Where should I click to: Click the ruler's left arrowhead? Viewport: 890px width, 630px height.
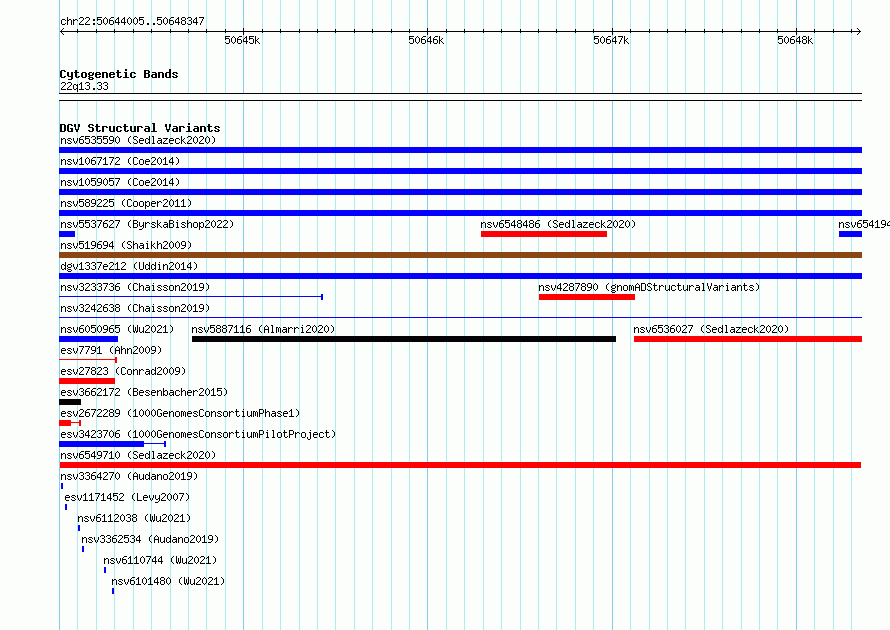62,31
